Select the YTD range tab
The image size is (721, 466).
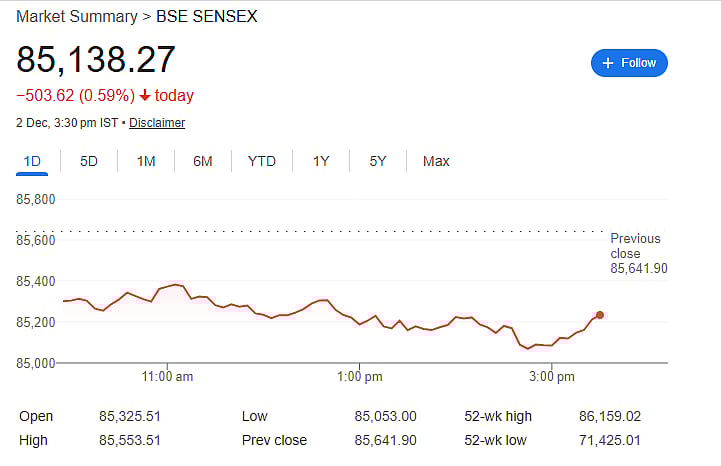pyautogui.click(x=262, y=161)
